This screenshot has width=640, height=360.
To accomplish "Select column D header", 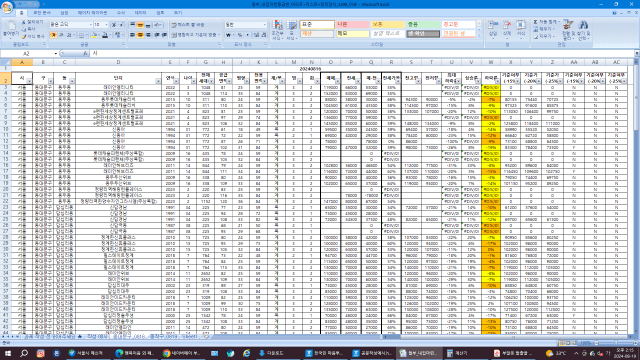I will [x=118, y=62].
